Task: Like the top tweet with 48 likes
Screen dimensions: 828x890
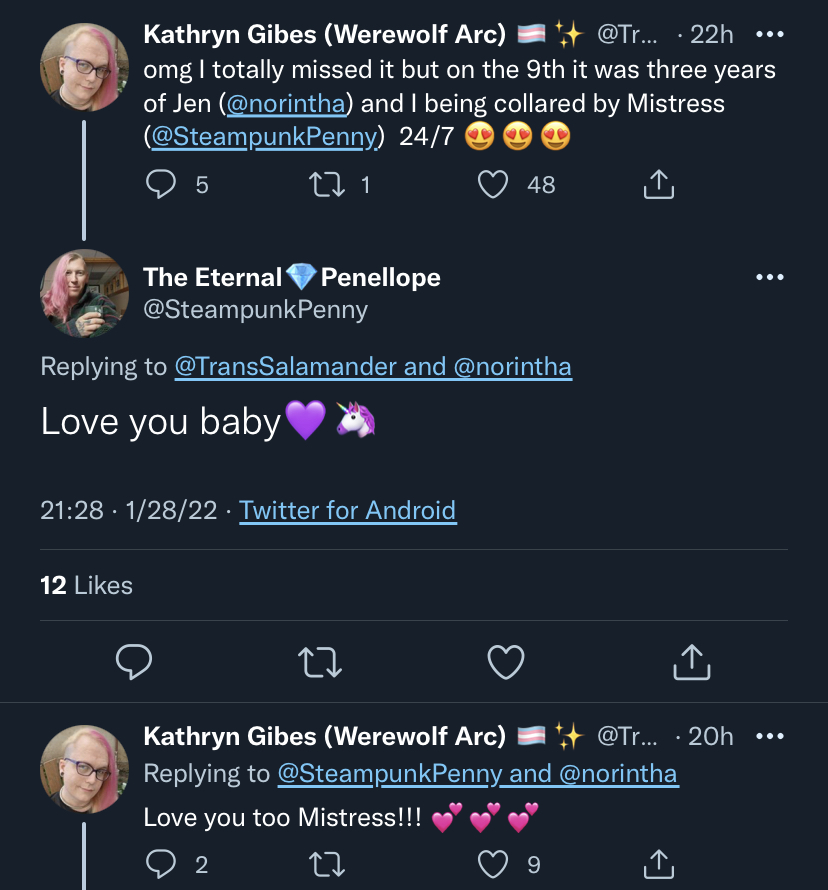Action: [493, 184]
